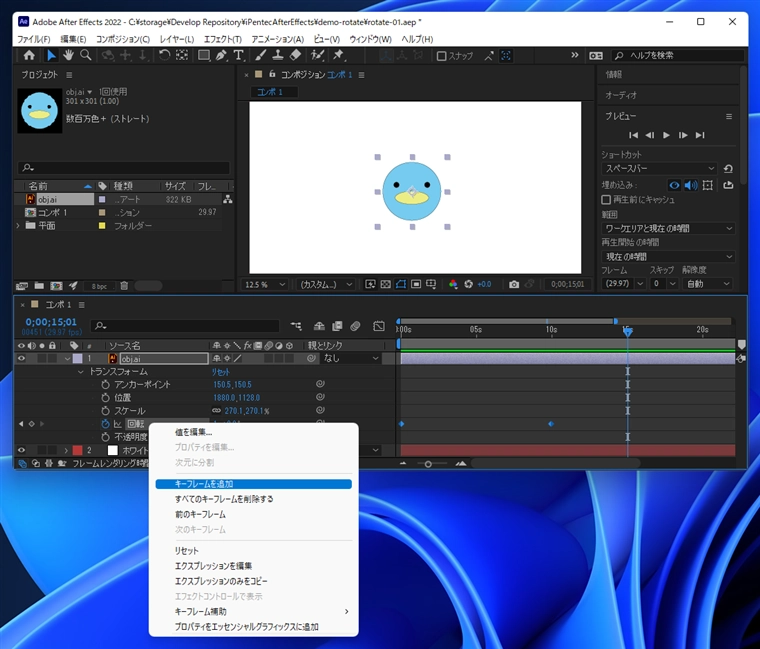
Task: Select the Pen tool
Action: (x=221, y=56)
